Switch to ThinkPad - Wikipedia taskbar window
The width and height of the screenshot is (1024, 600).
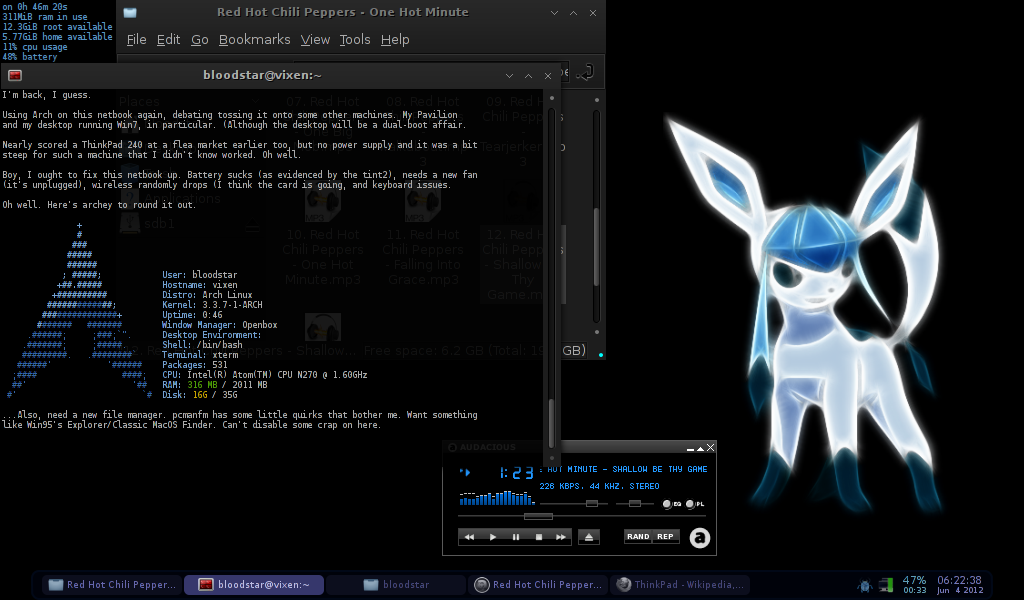[680, 585]
